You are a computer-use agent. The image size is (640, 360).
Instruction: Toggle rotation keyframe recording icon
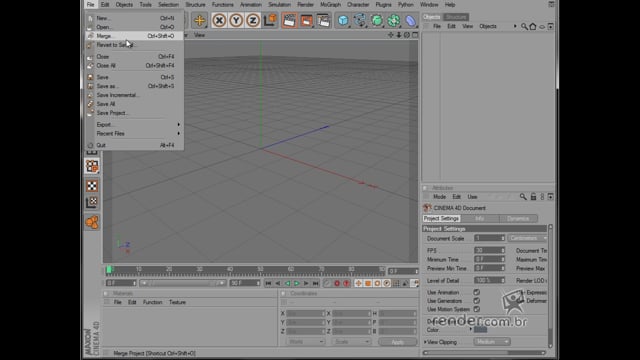tap(377, 283)
